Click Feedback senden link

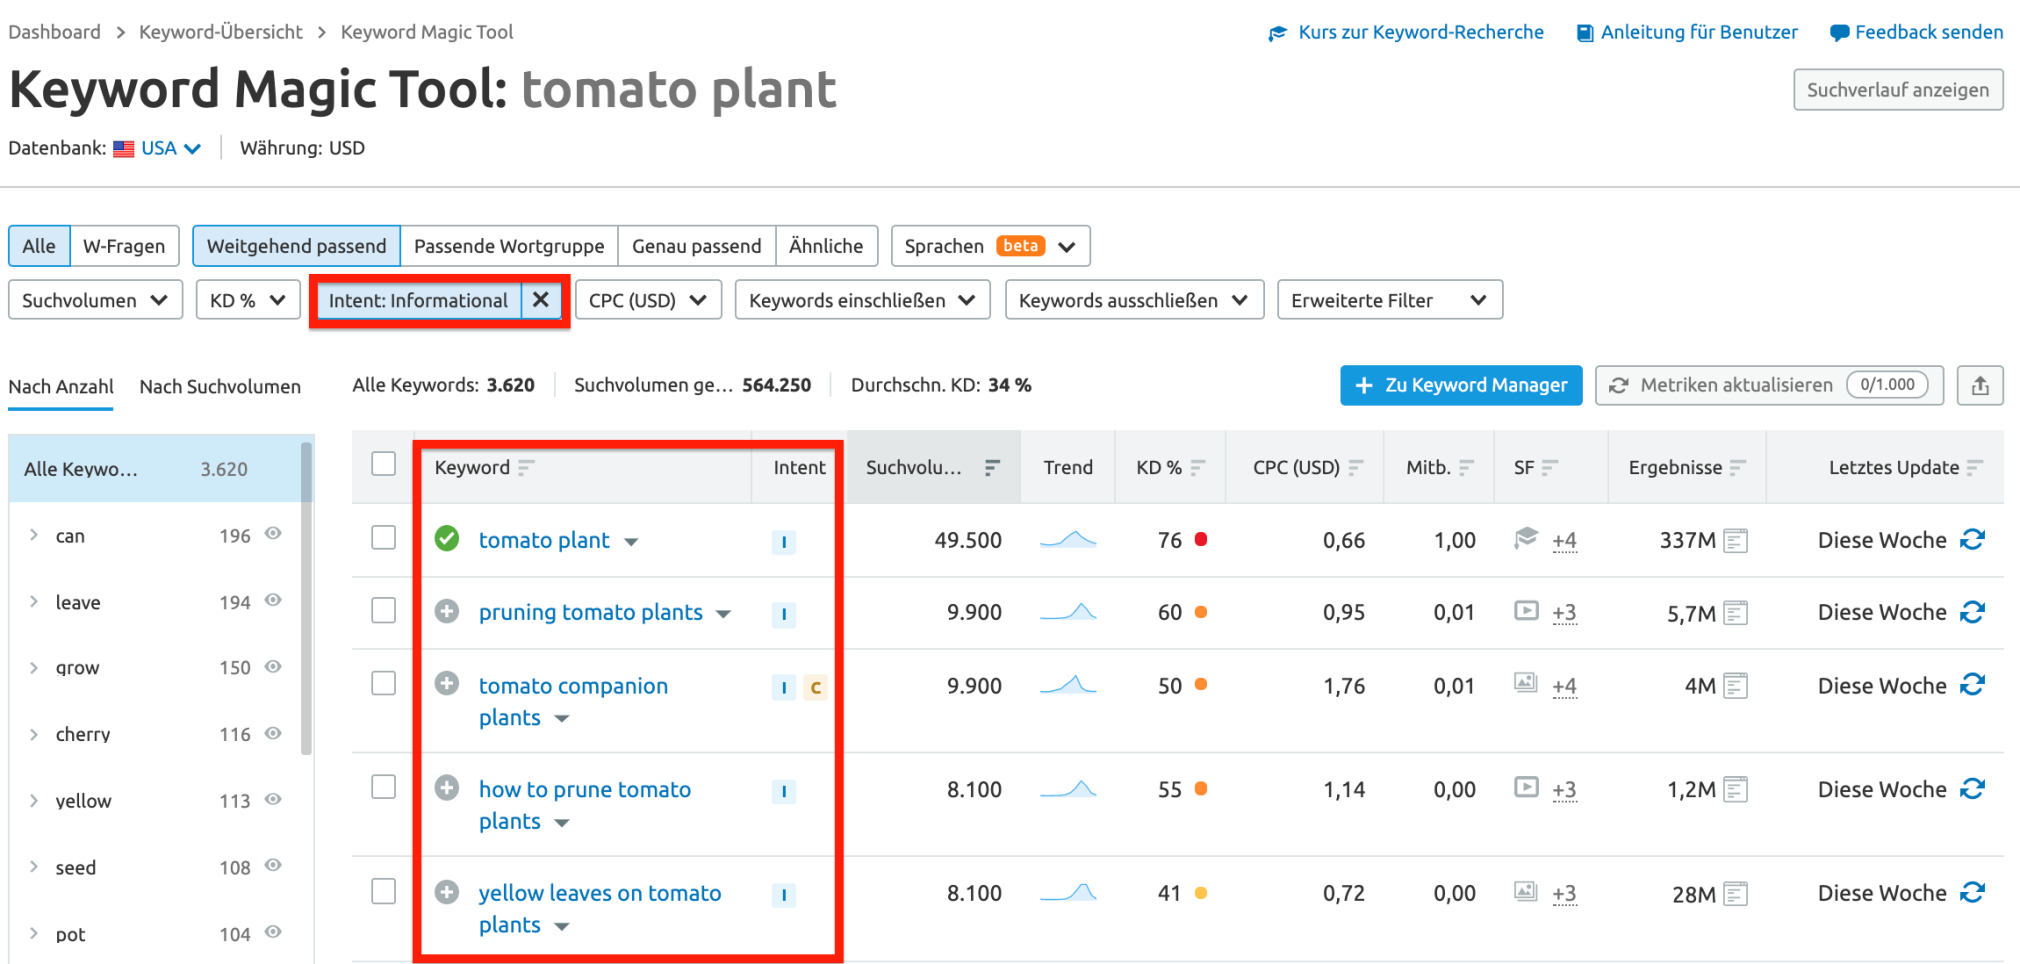point(1916,32)
